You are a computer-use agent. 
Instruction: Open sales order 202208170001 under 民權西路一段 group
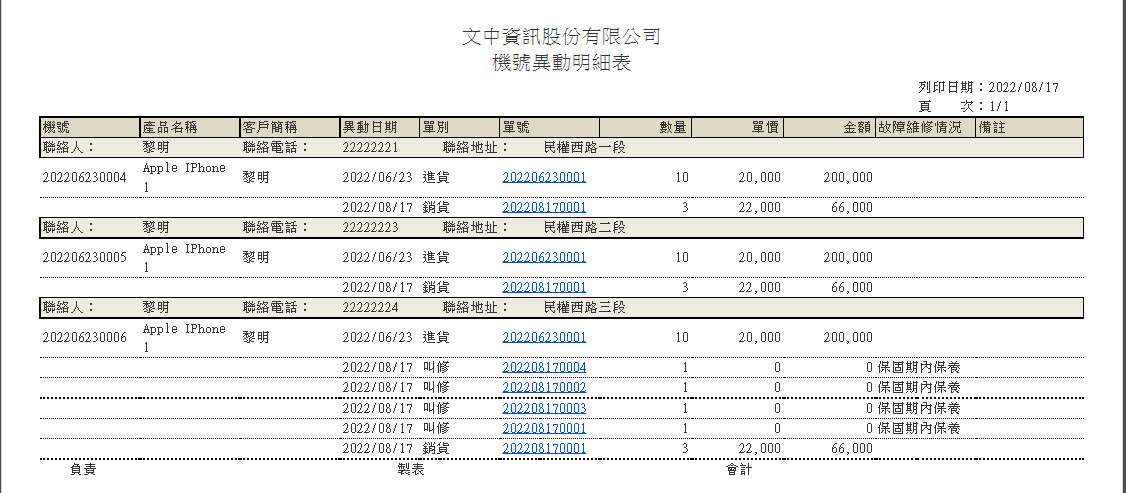tap(544, 207)
